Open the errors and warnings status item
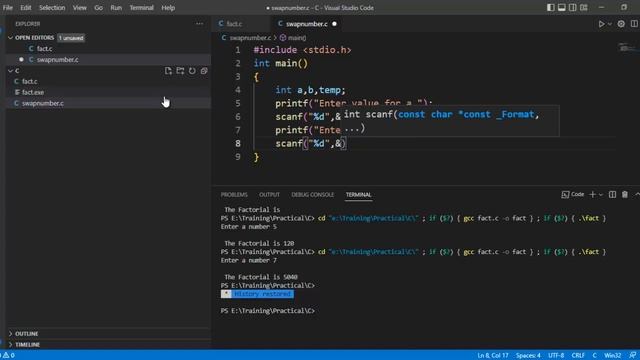The image size is (640, 360). 9,355
